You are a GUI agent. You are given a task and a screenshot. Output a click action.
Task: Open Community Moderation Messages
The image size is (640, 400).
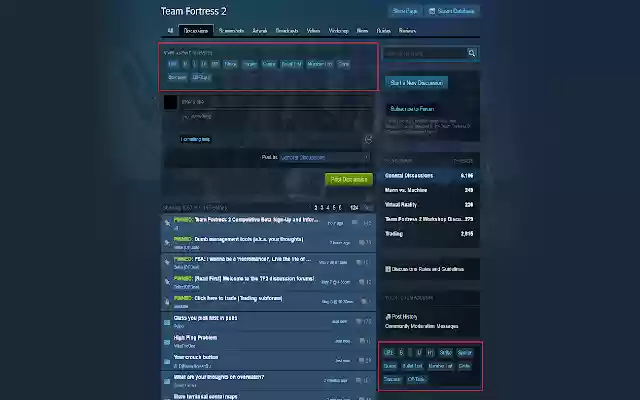[421, 326]
